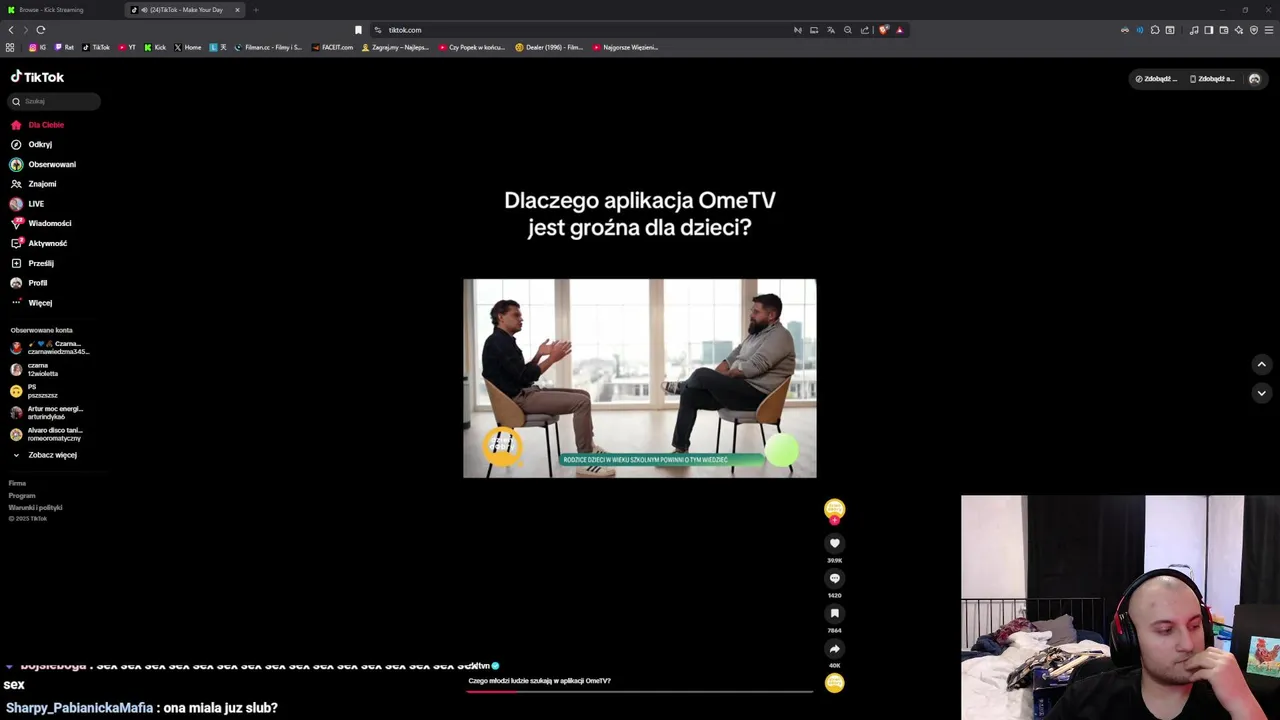Screen dimensions: 1280x720
Task: Open the FACEIT.com bookmark
Action: point(333,47)
